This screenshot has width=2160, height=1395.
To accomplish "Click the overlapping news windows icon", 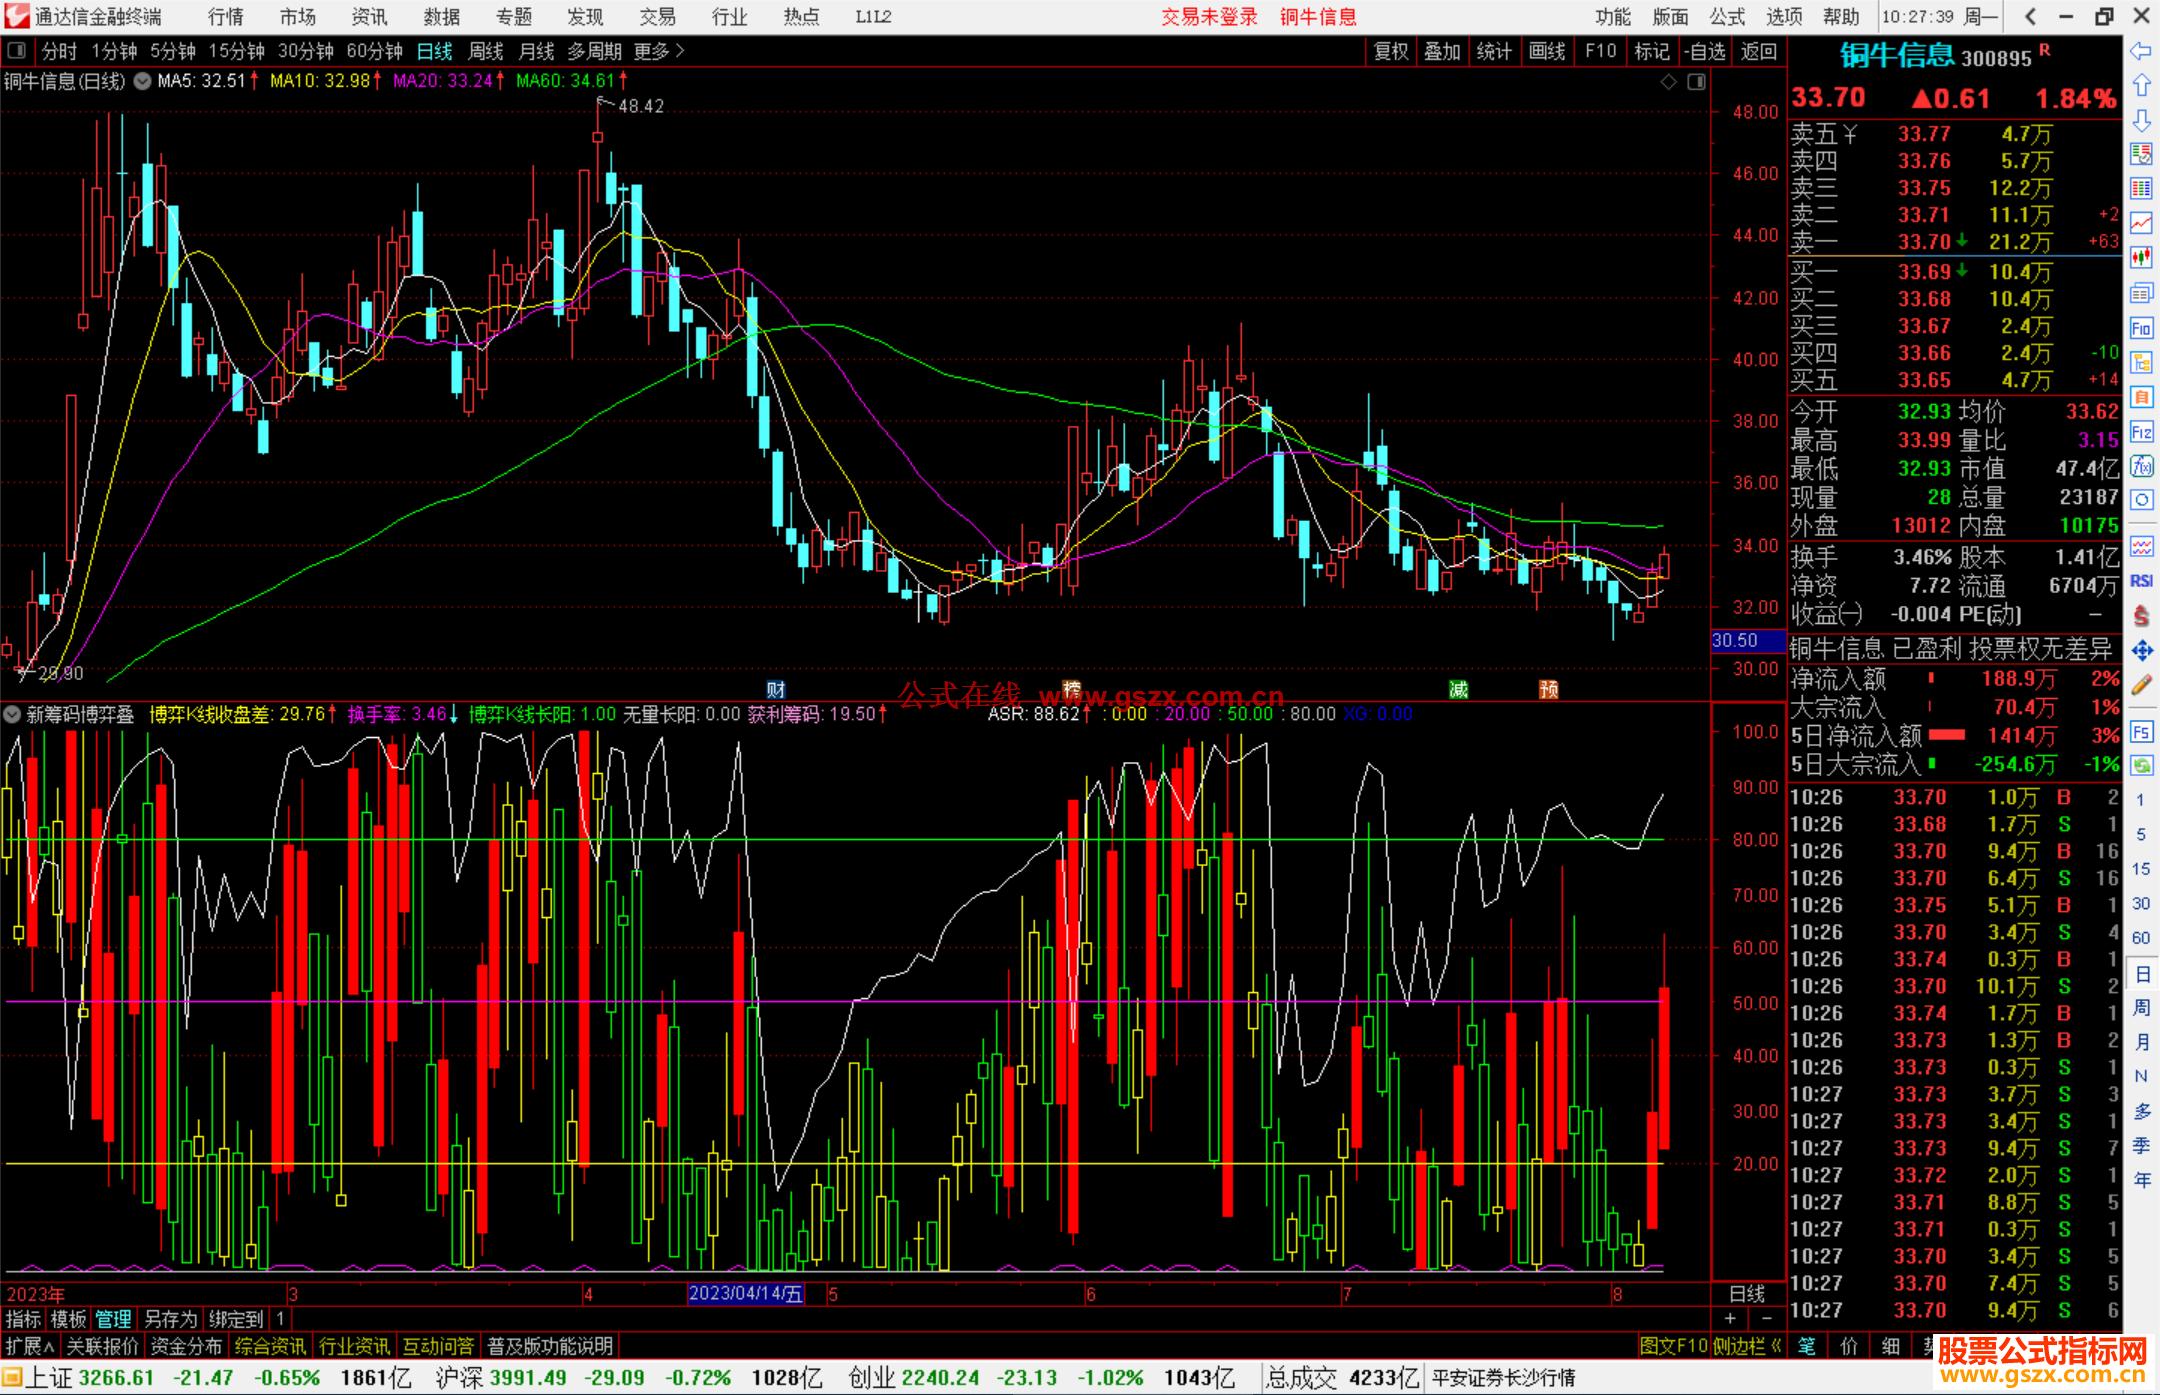I will [2141, 293].
